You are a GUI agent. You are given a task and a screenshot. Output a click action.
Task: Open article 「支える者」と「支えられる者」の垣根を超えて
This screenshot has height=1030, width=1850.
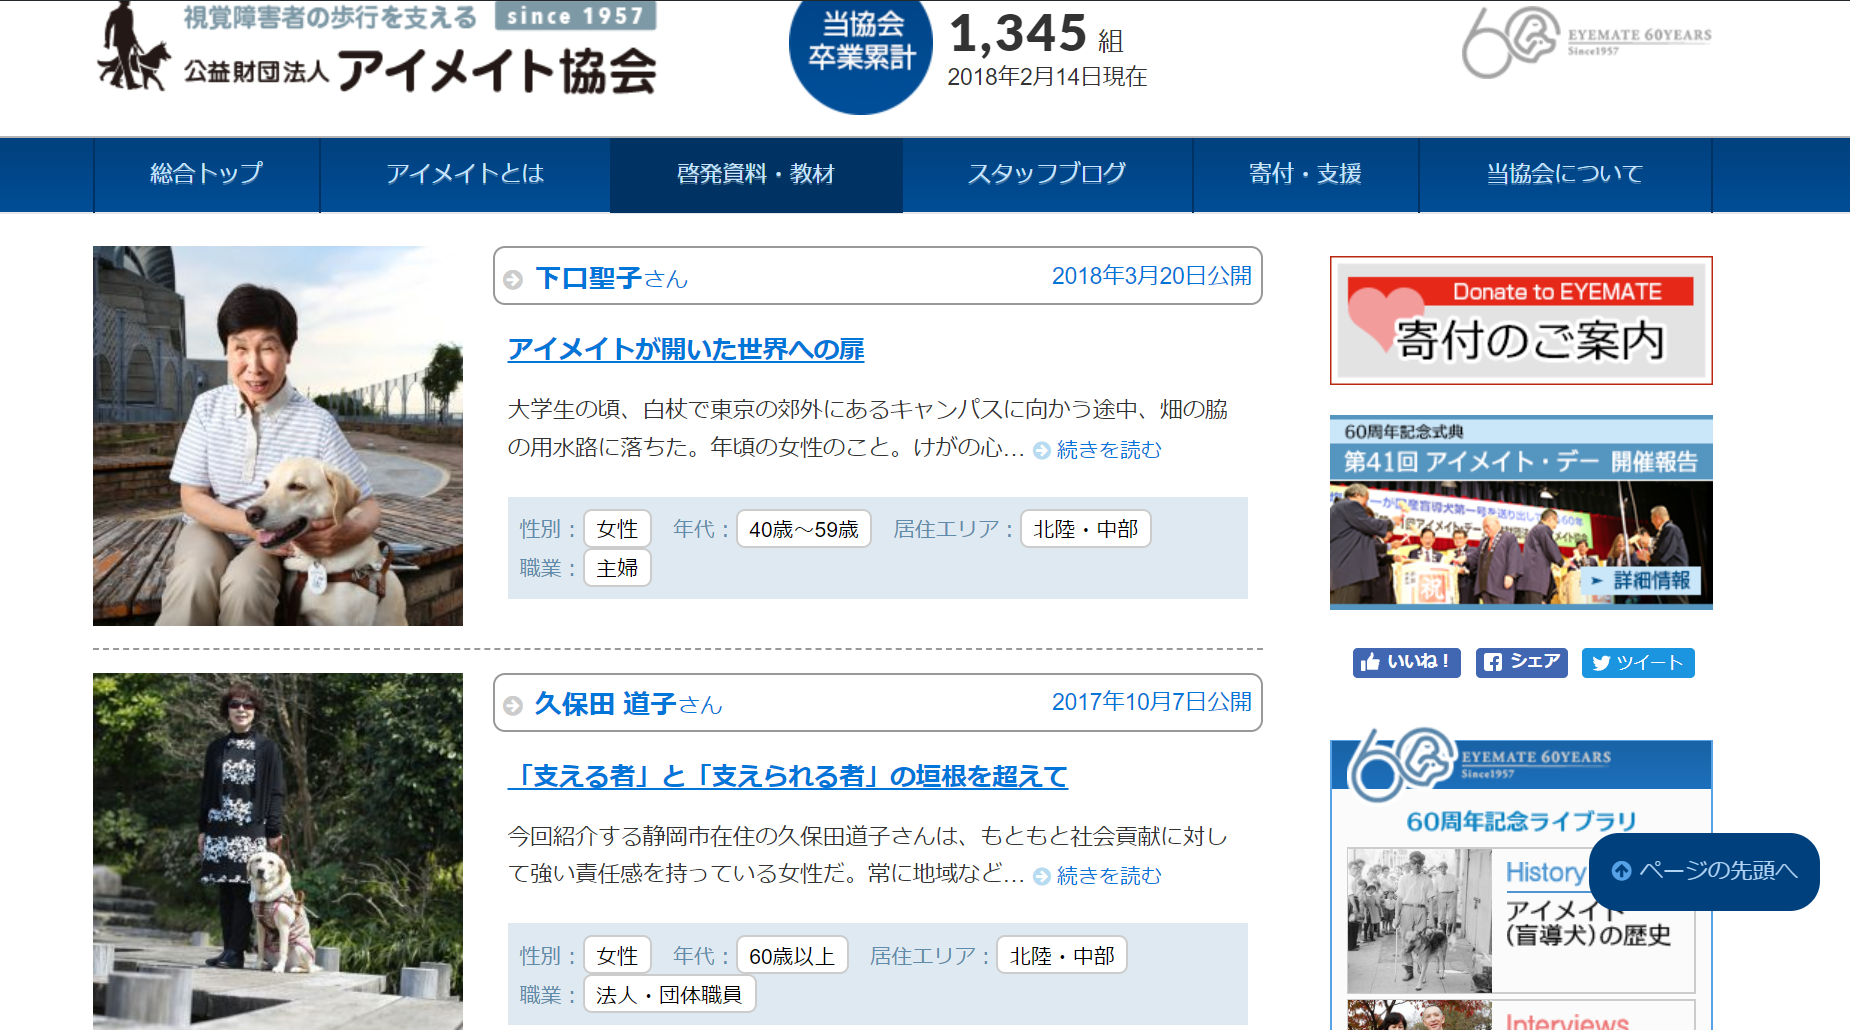pyautogui.click(x=788, y=776)
